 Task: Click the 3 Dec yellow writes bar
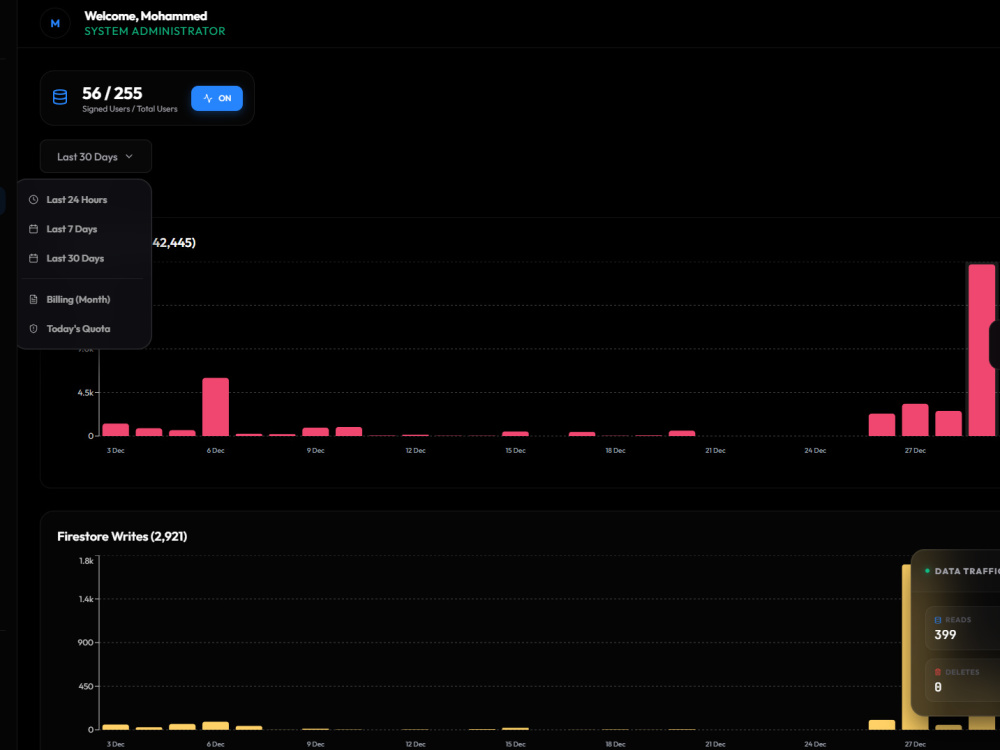click(x=115, y=727)
